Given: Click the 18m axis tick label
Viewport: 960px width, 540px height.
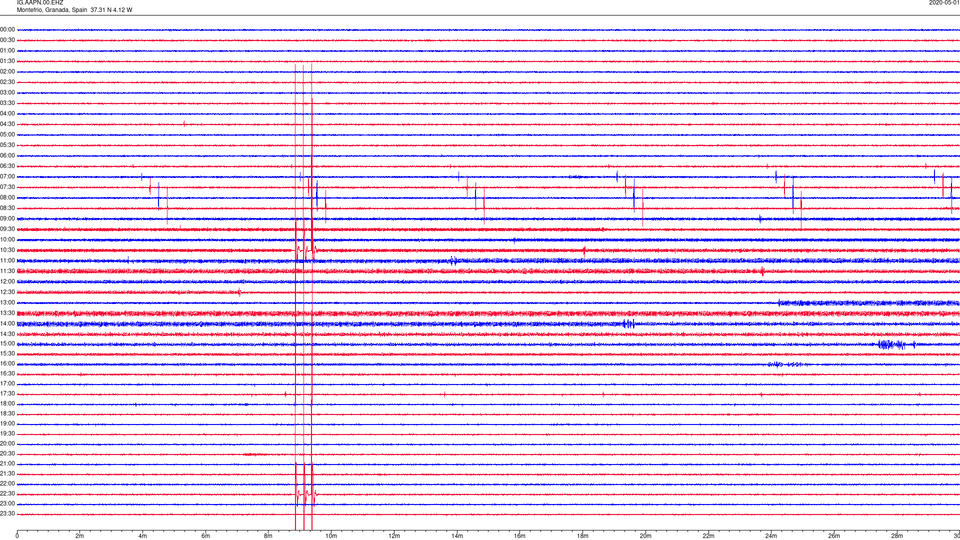Looking at the screenshot, I should [x=583, y=536].
